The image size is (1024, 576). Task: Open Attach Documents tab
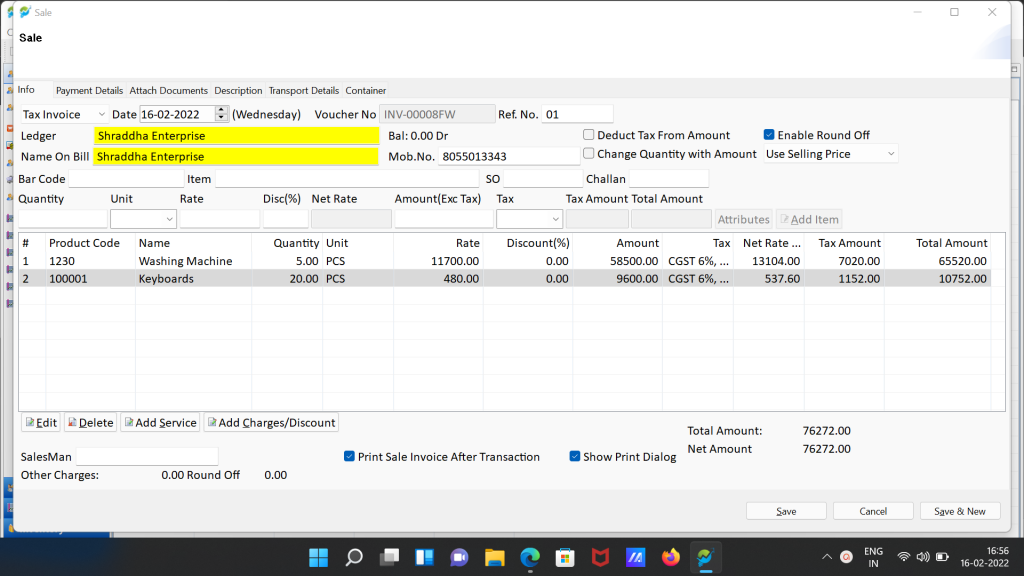(x=168, y=91)
